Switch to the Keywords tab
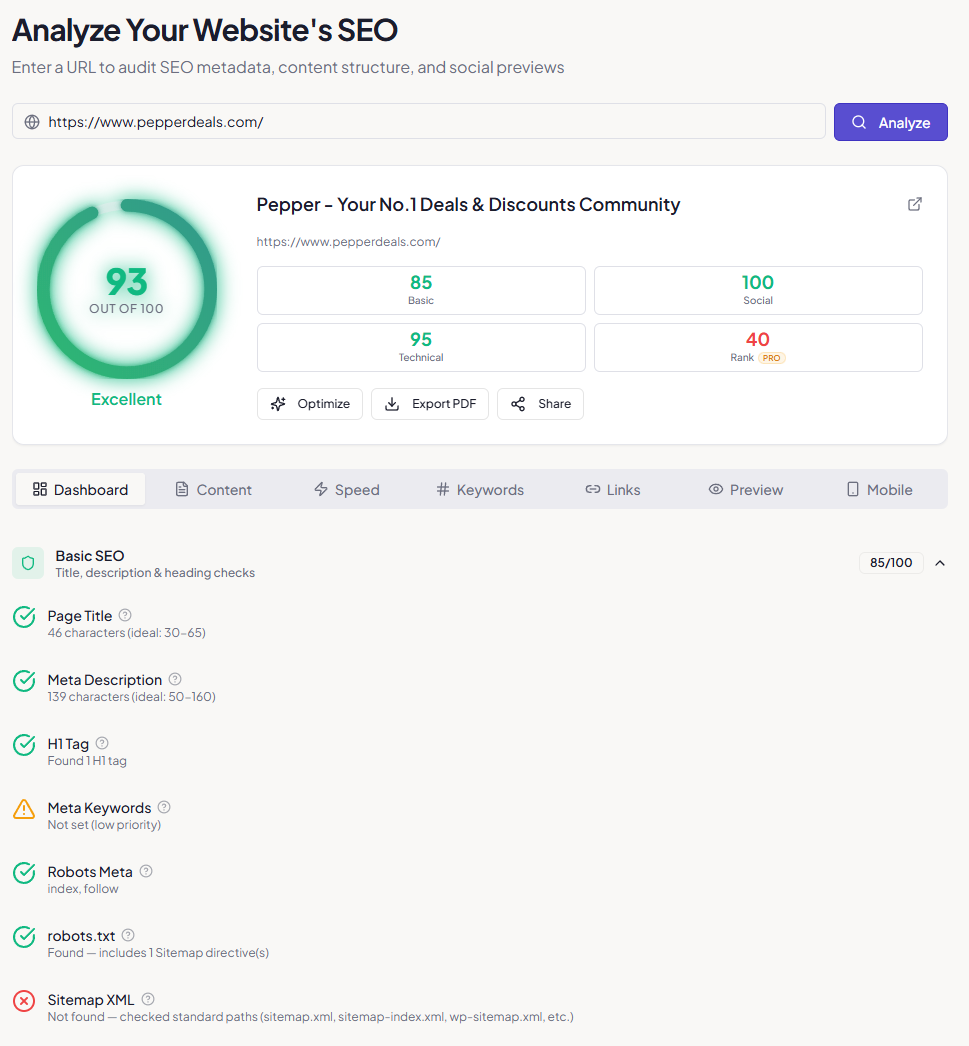 coord(479,489)
